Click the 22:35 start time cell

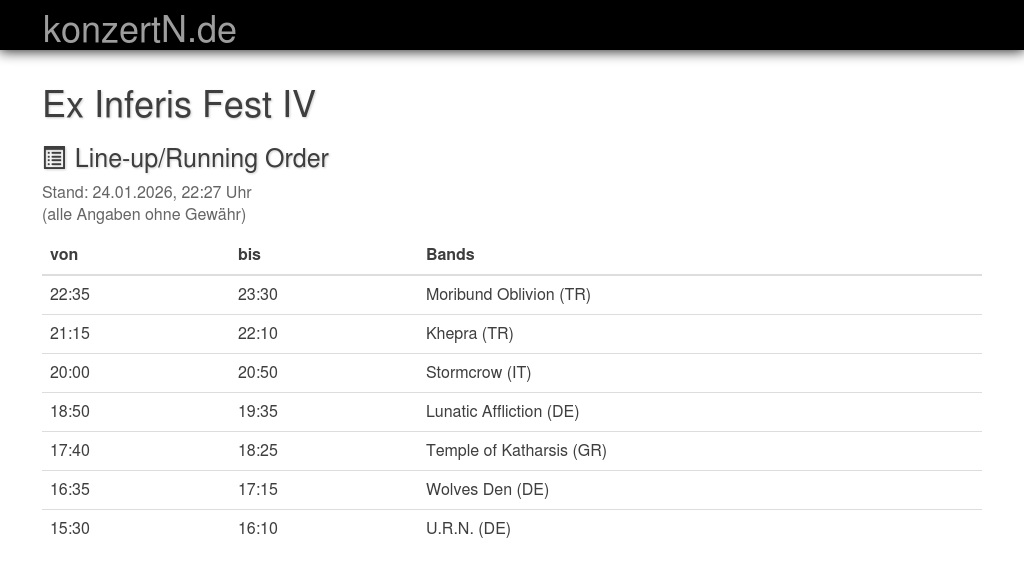pyautogui.click(x=70, y=294)
